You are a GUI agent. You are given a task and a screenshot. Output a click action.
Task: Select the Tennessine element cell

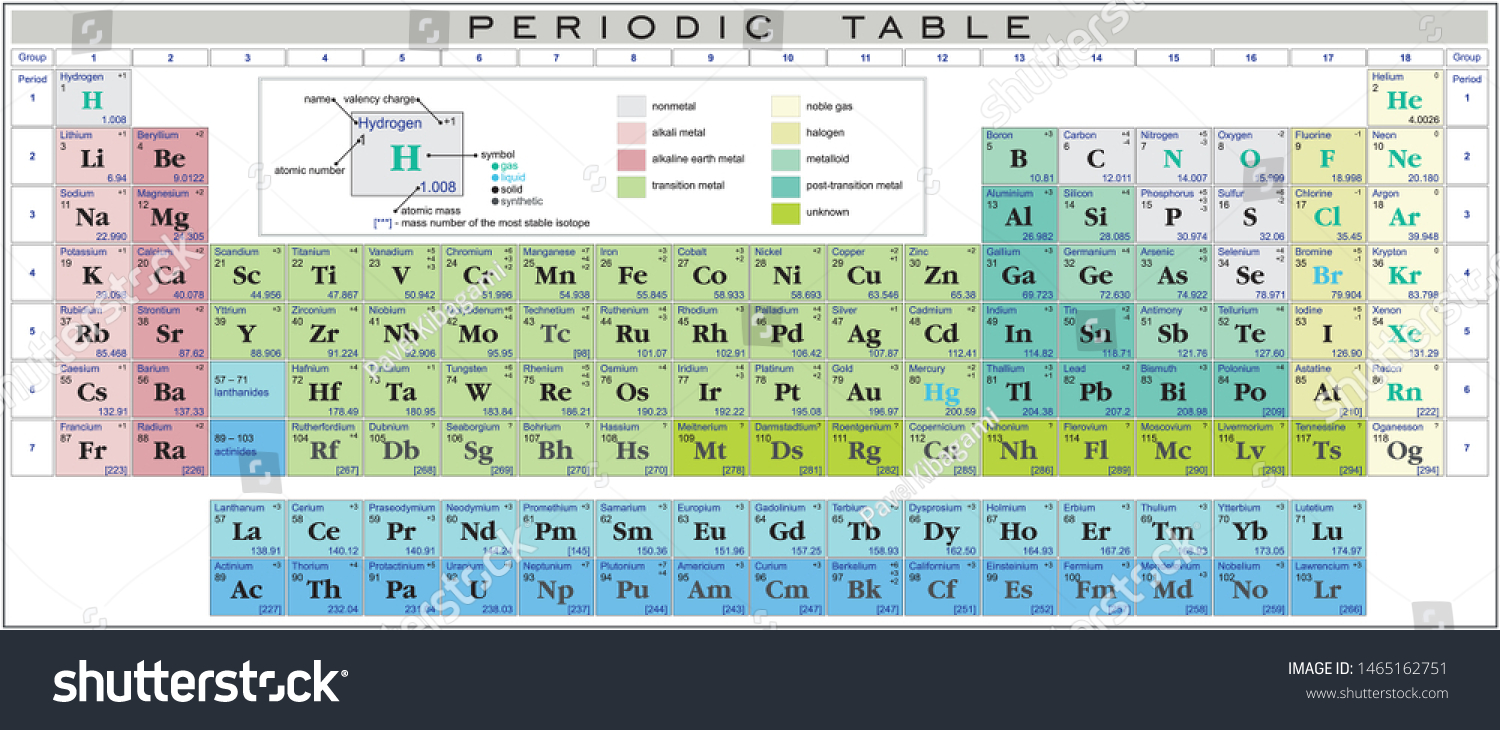pyautogui.click(x=1328, y=448)
